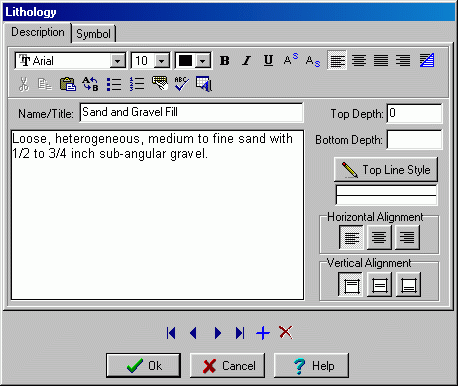
Task: Center text using toolbar icon
Action: 359,61
